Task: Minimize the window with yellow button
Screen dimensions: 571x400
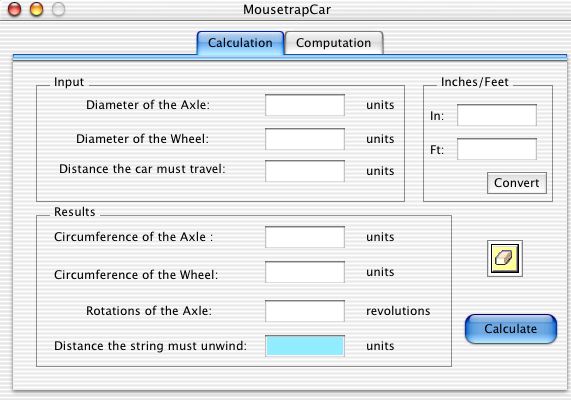Action: (36, 9)
